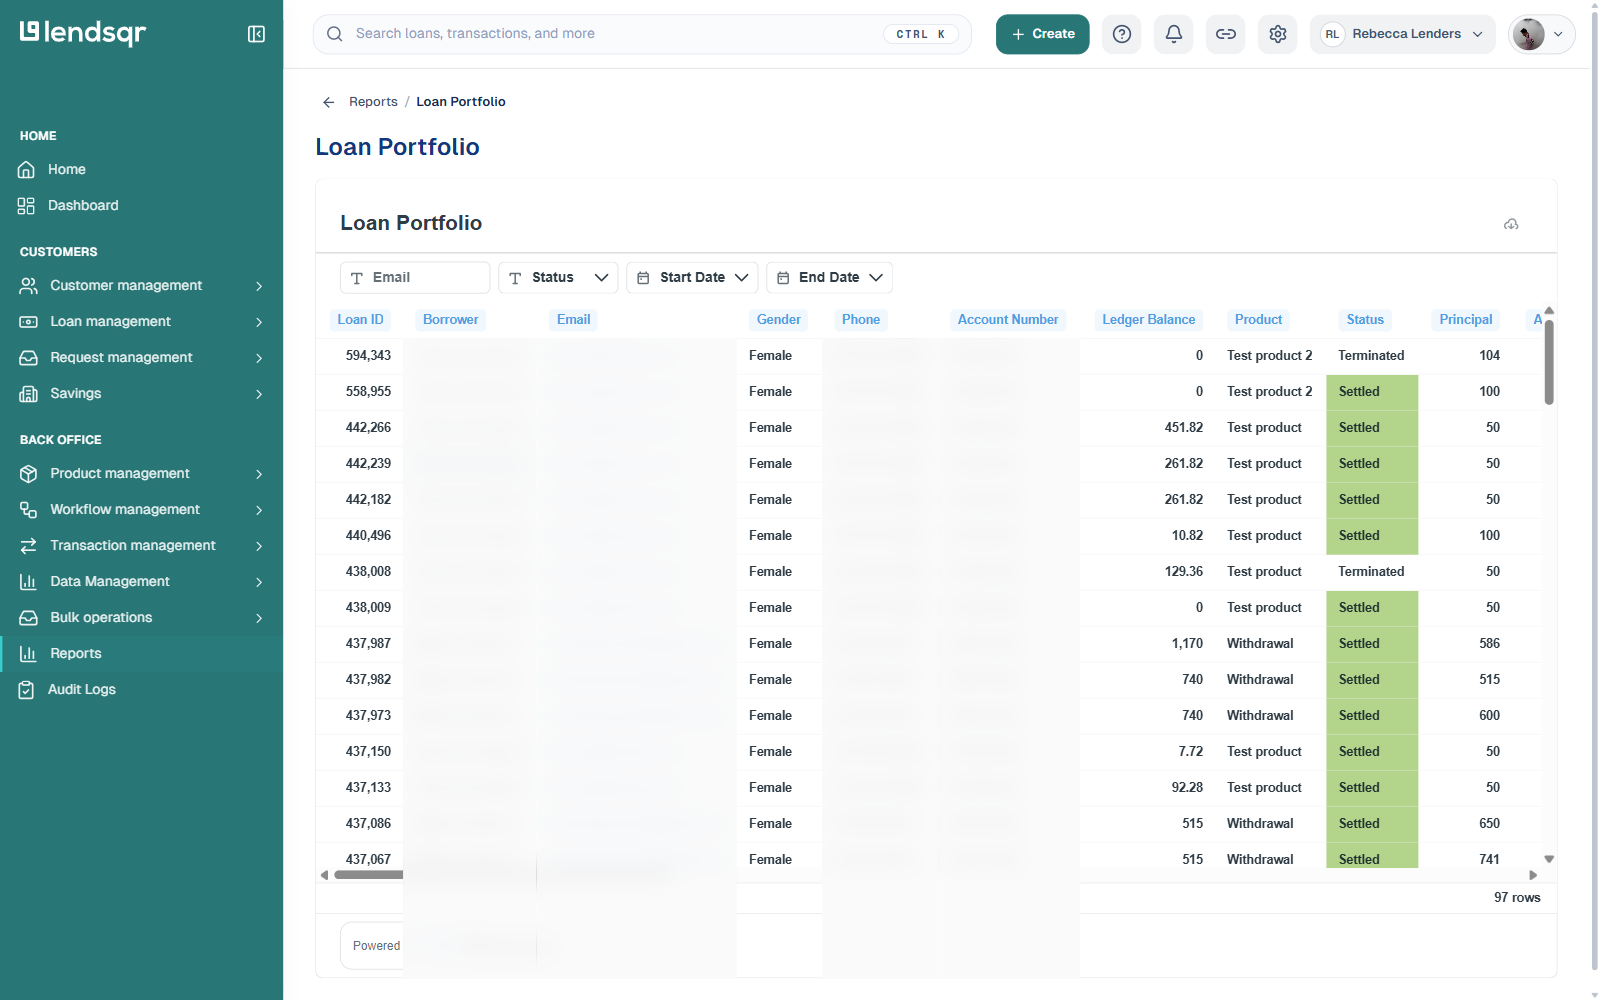Open Home in sidebar
1600x1000 pixels.
pos(67,170)
